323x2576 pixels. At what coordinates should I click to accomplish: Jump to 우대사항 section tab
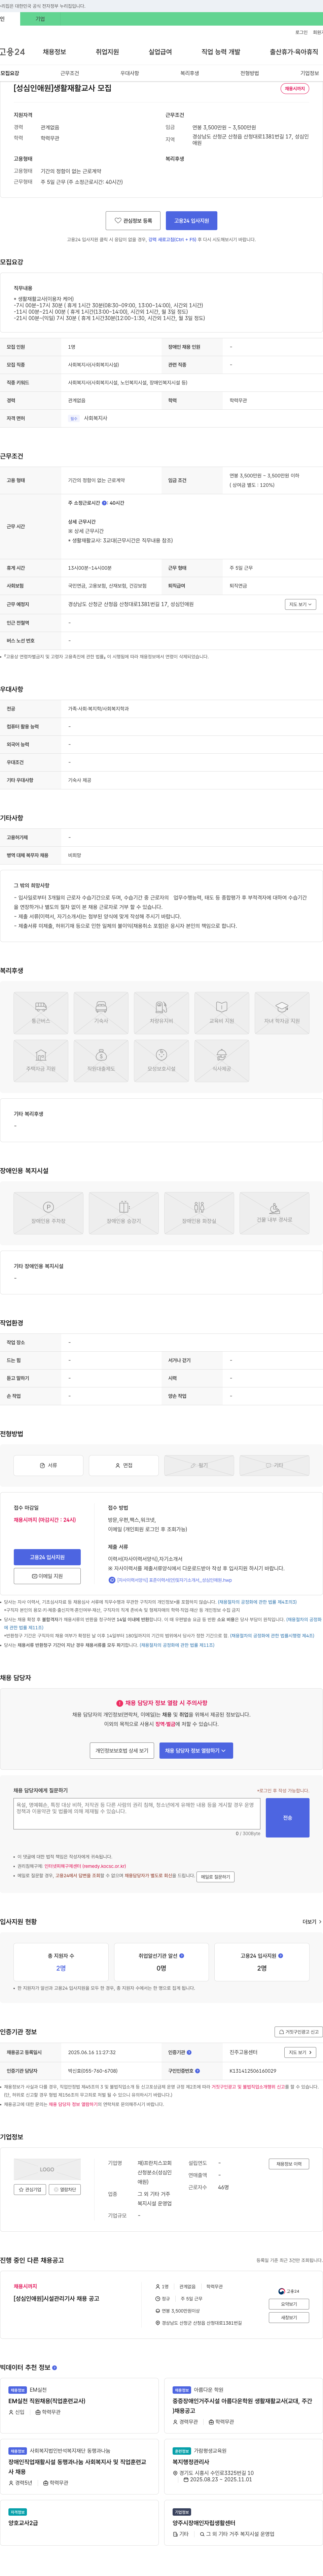(x=130, y=73)
